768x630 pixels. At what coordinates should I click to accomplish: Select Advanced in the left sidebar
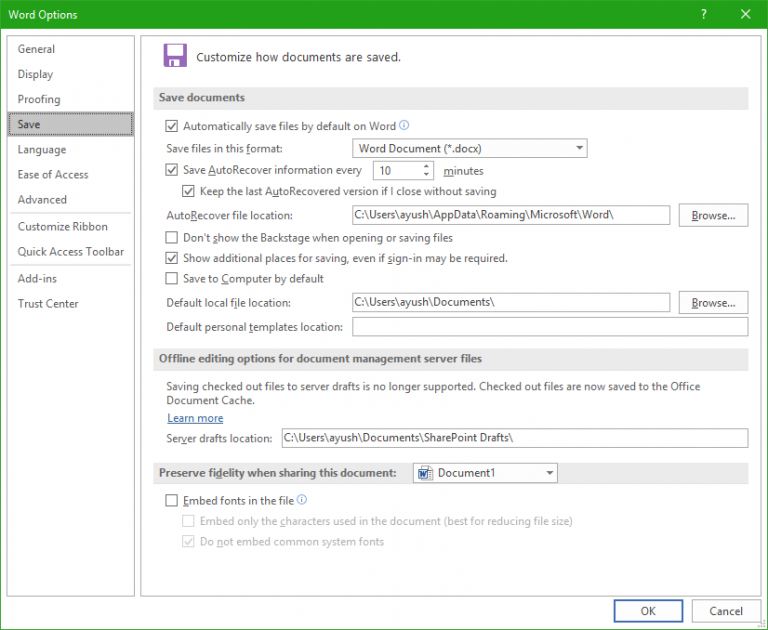pos(42,200)
